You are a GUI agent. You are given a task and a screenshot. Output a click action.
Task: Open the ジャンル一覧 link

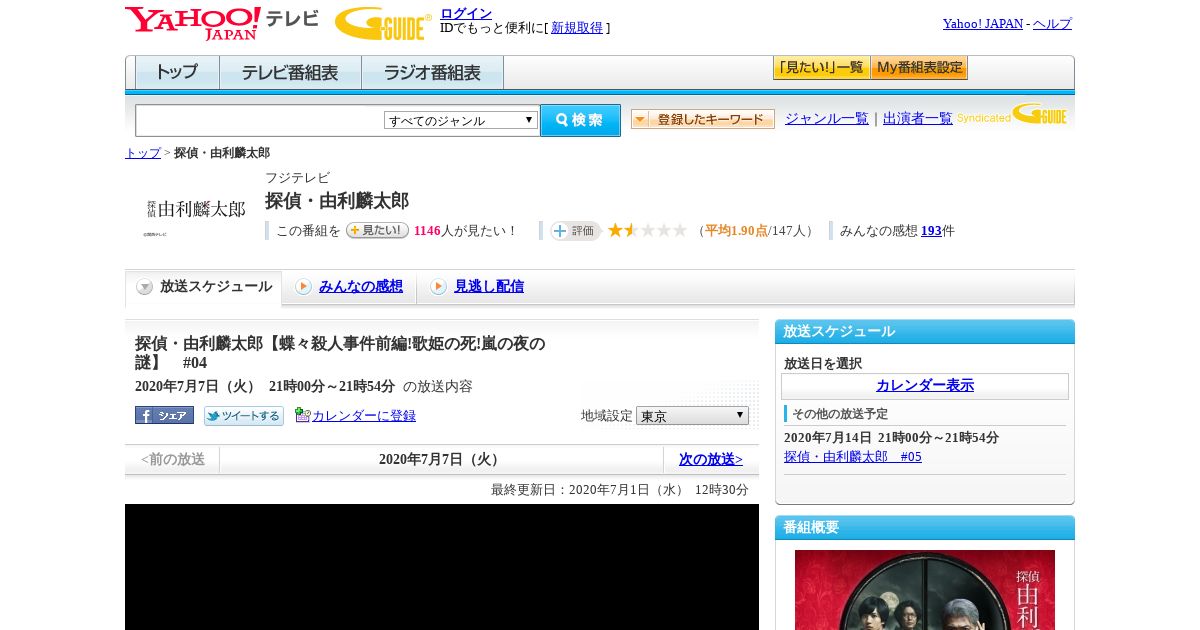[x=827, y=118]
